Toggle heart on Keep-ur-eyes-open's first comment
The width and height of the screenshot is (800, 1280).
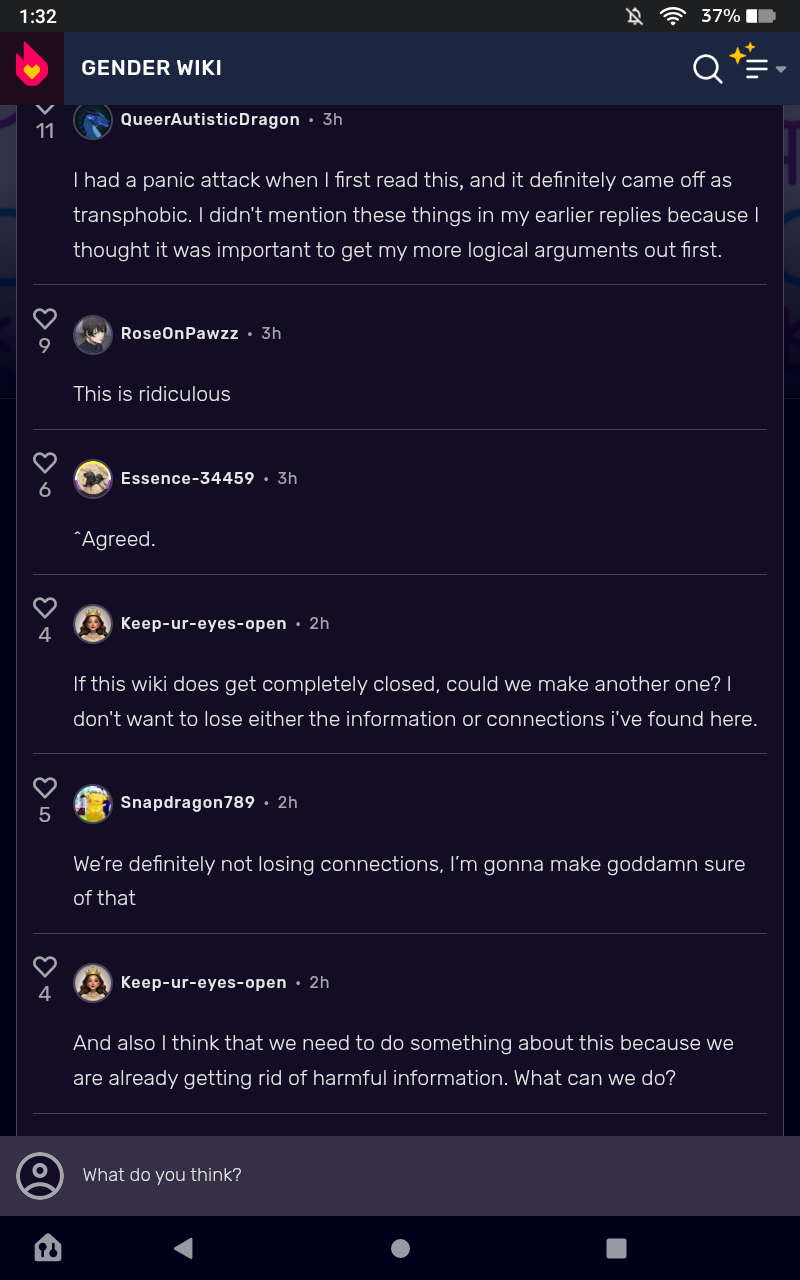[45, 607]
